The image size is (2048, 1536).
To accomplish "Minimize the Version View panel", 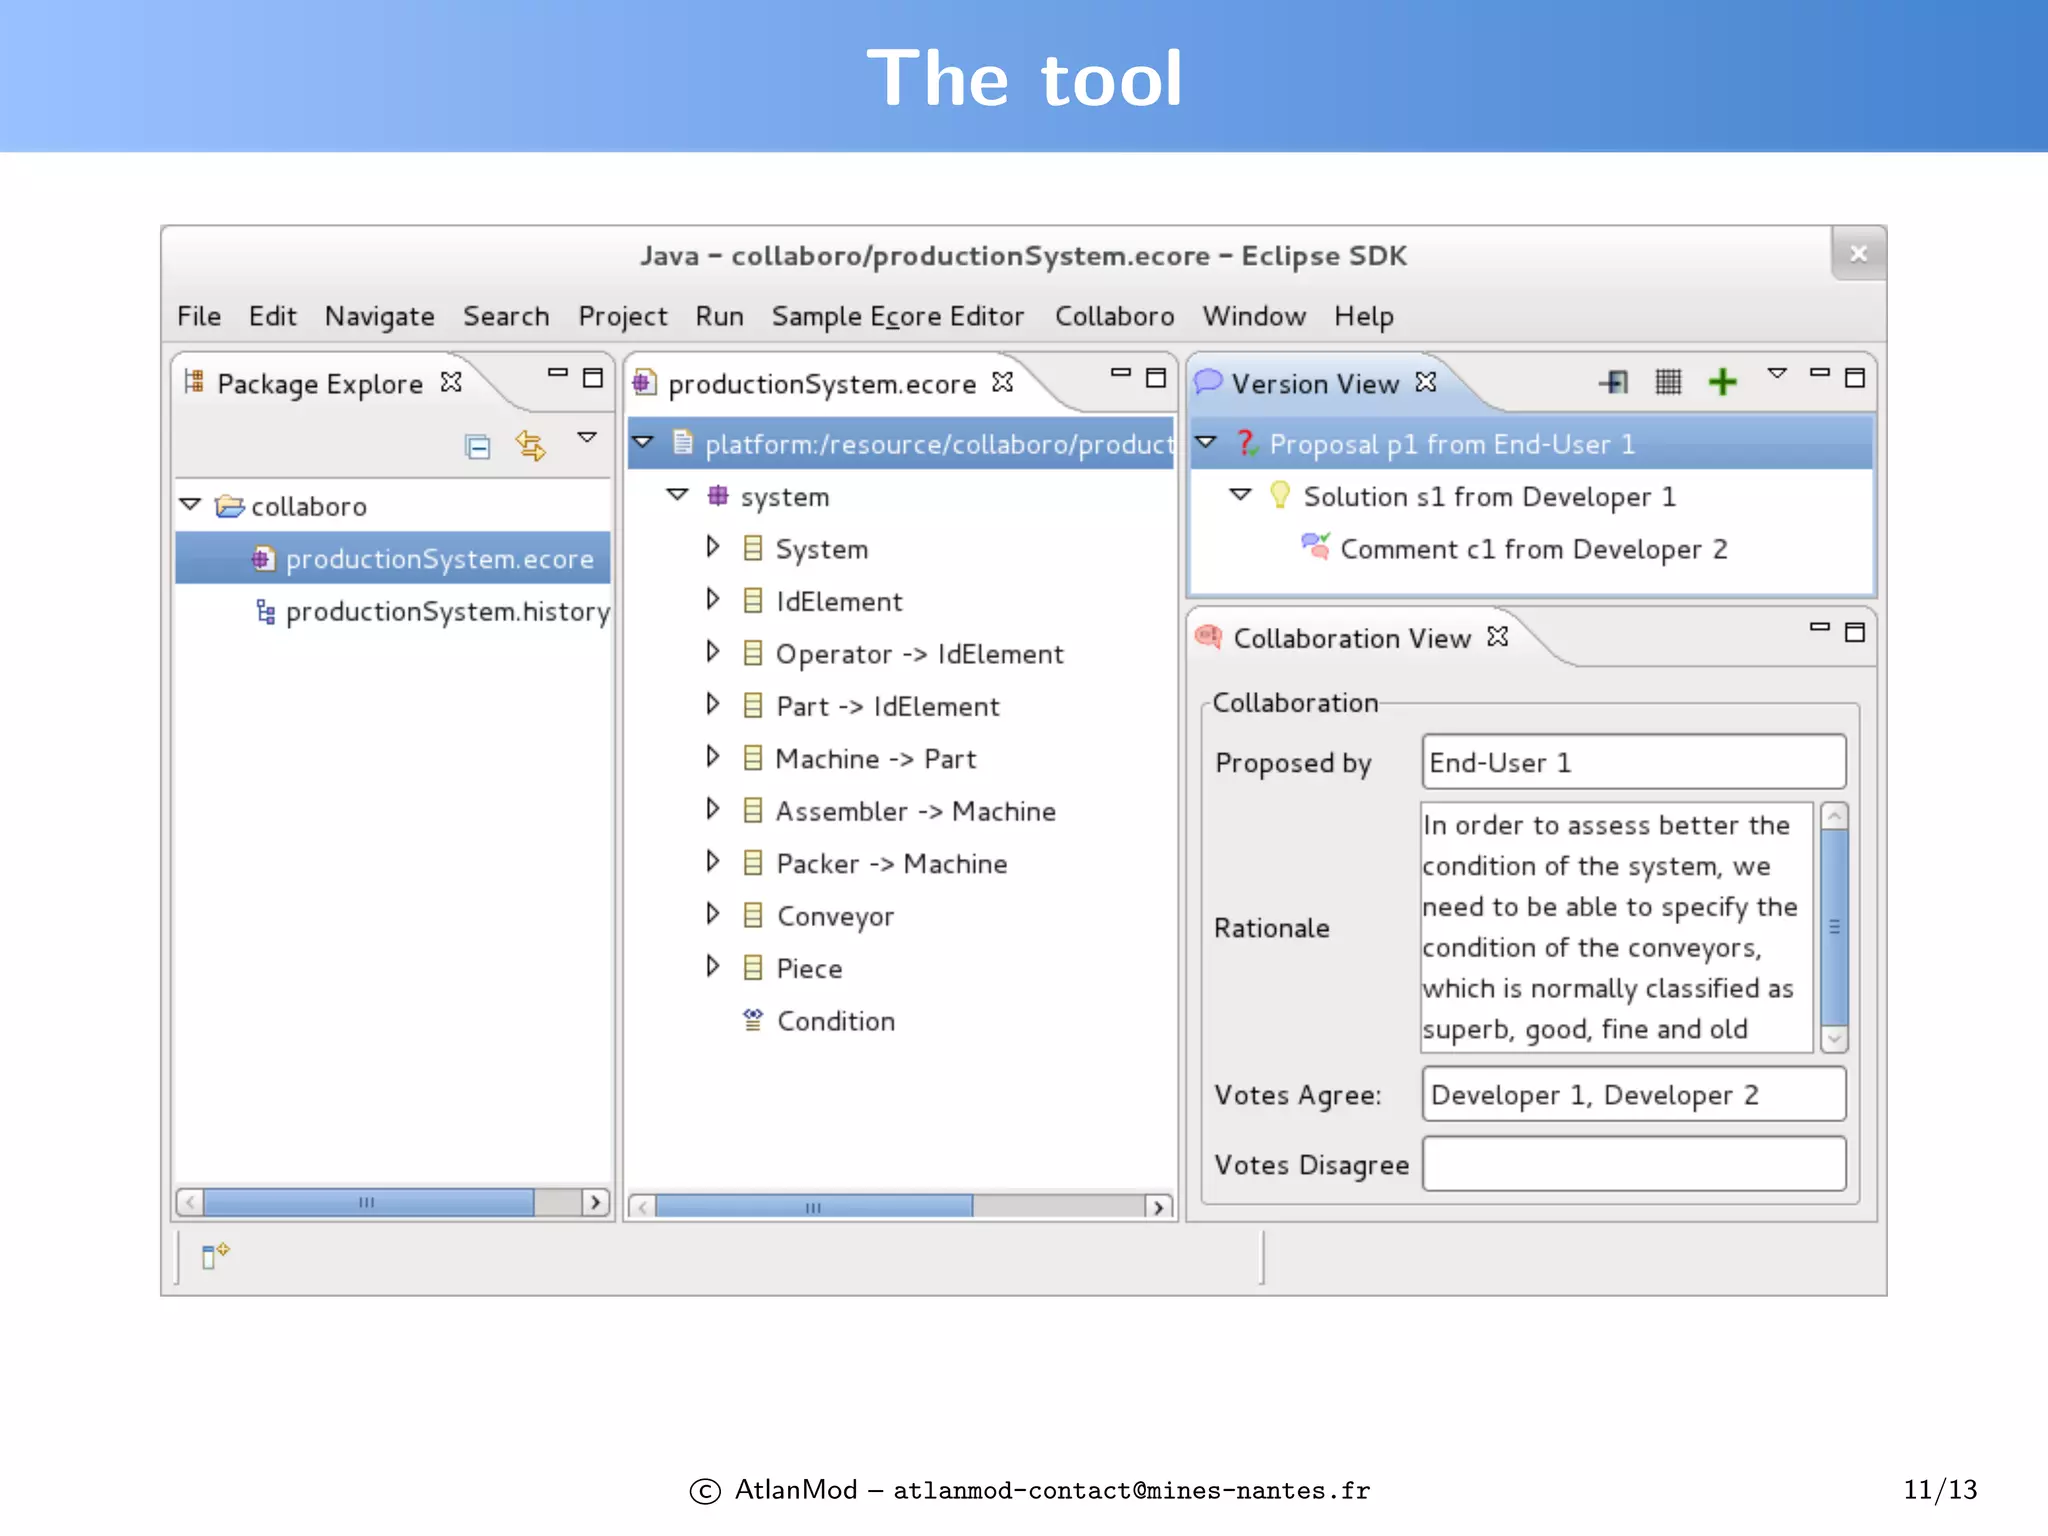I will (x=1820, y=373).
